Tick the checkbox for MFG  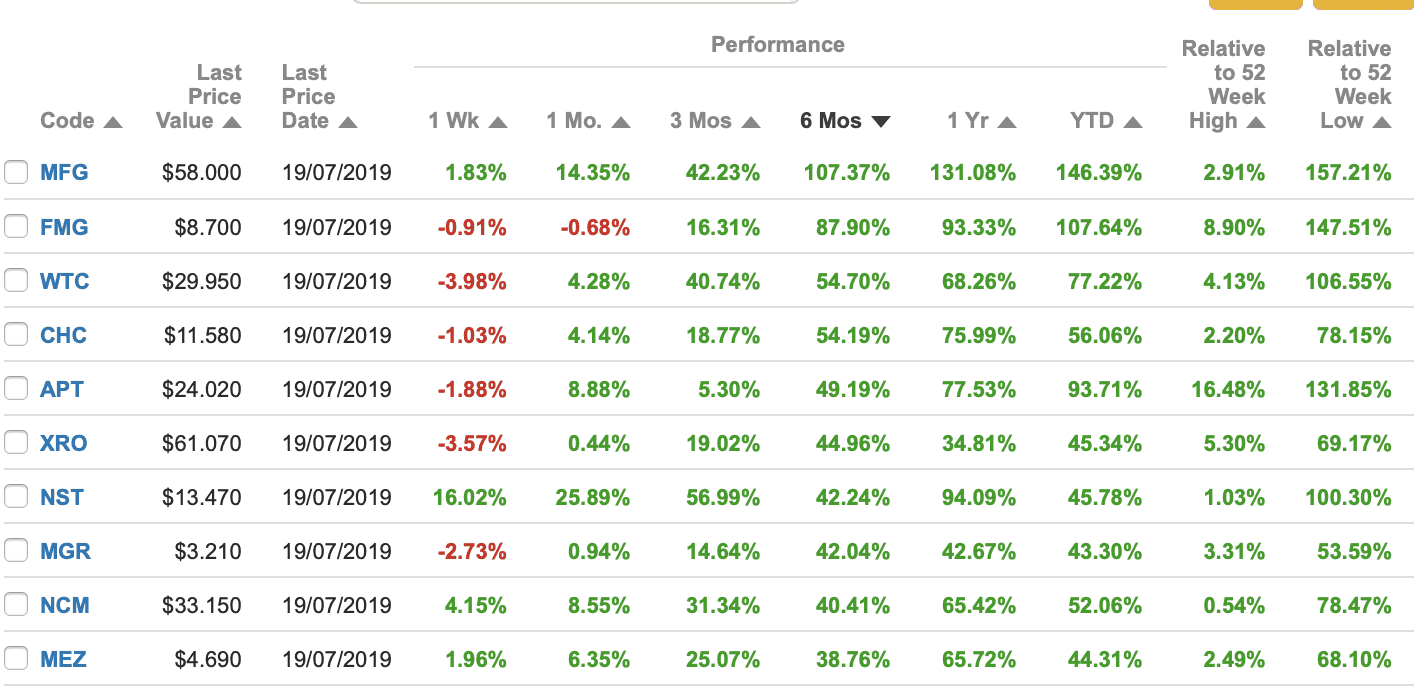(x=16, y=173)
